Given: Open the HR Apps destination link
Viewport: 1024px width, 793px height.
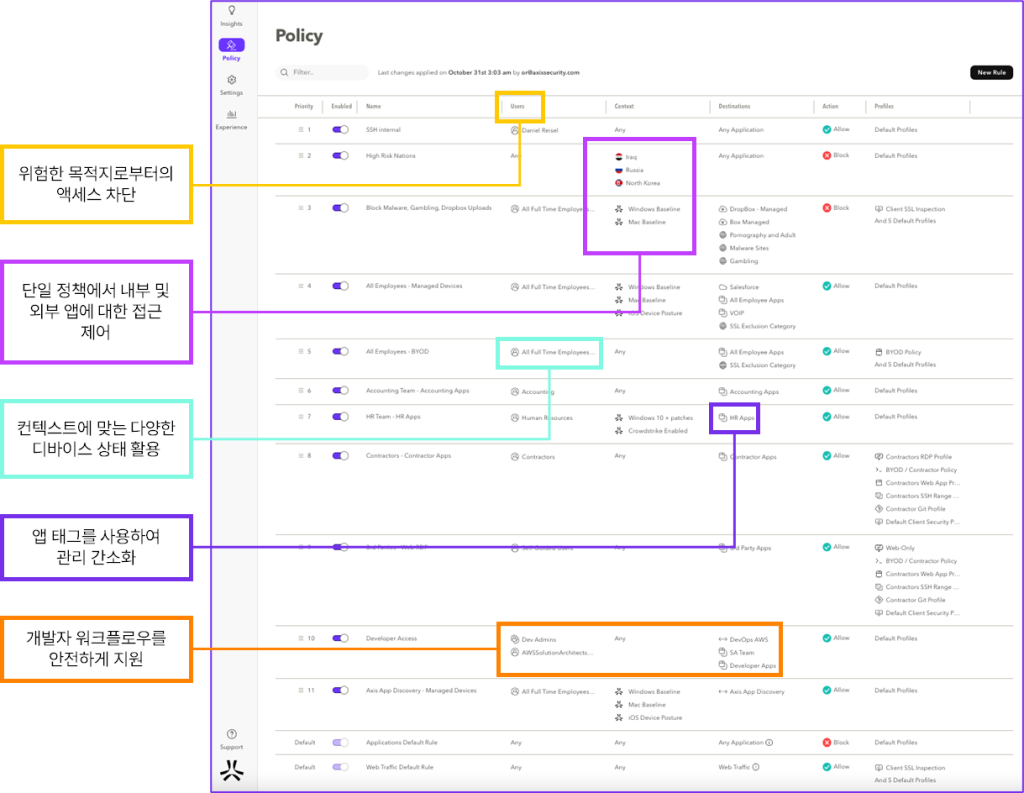Looking at the screenshot, I should pos(741,418).
